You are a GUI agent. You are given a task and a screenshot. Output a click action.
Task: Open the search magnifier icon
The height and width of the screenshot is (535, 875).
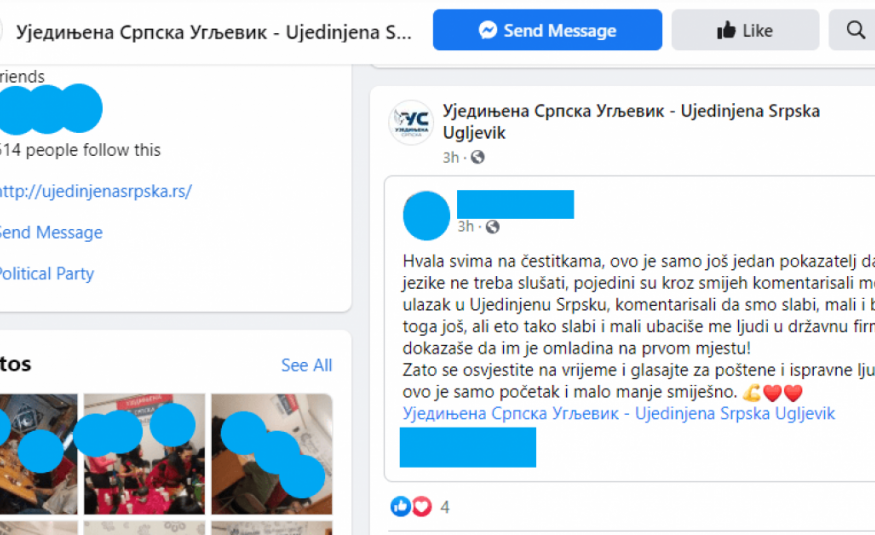tap(855, 30)
